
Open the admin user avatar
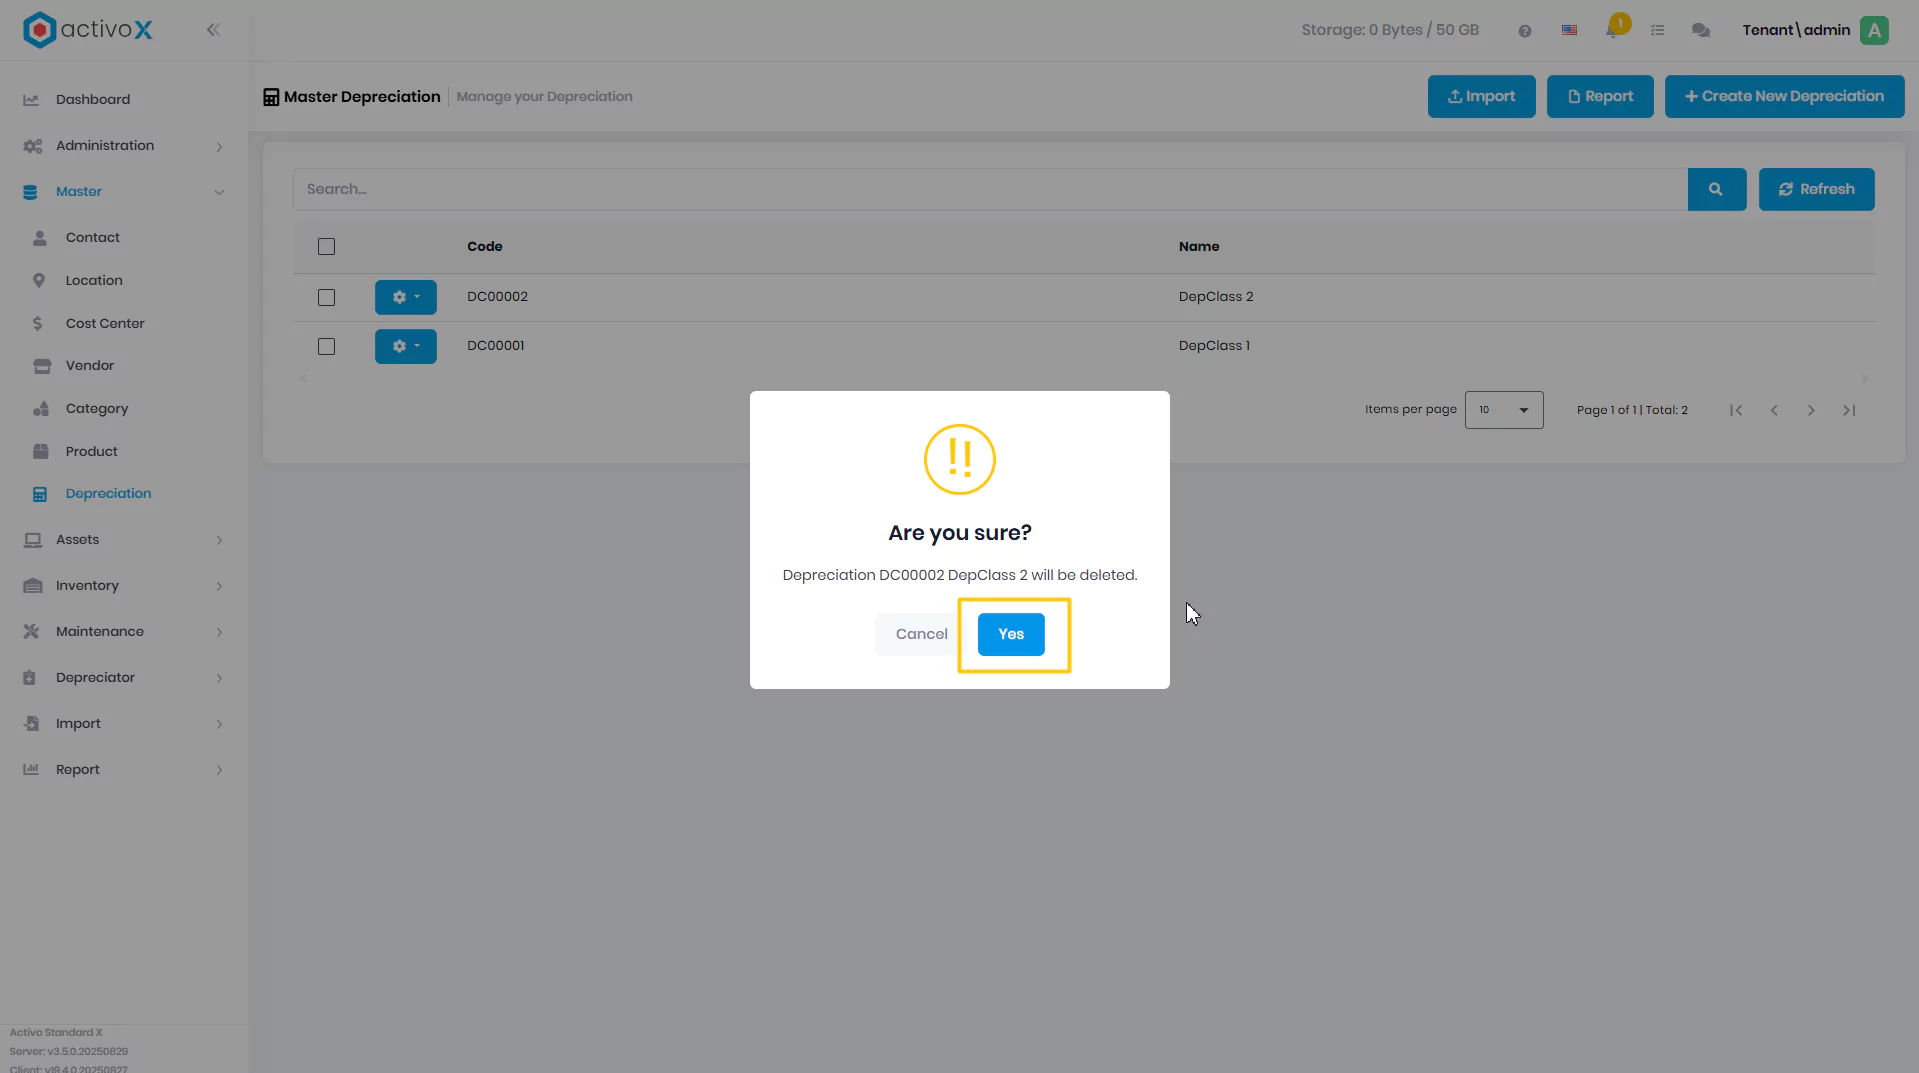[1874, 30]
